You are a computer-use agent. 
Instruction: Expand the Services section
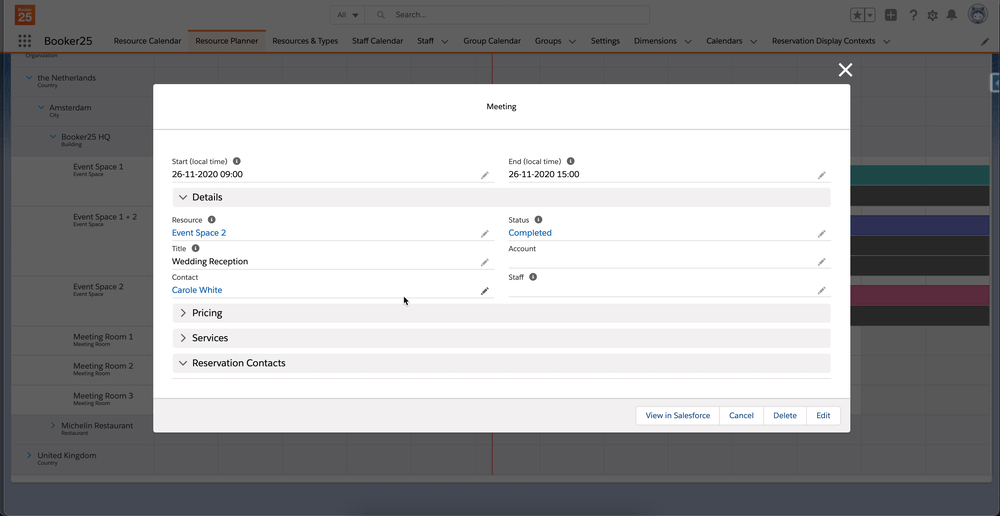tap(184, 338)
